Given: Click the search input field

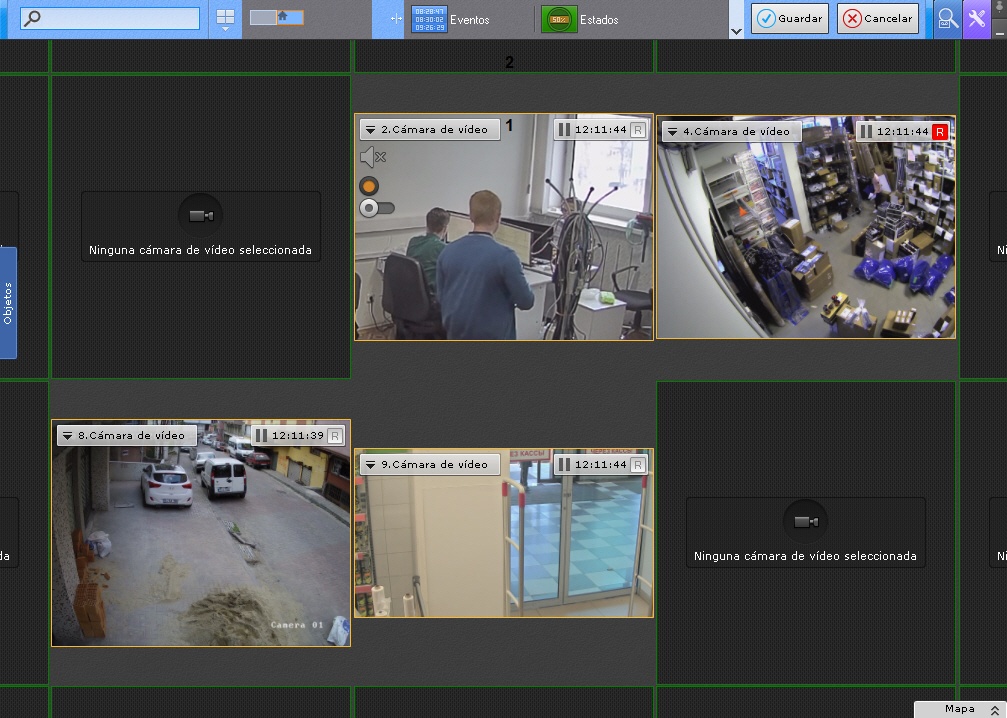Looking at the screenshot, I should pos(110,18).
